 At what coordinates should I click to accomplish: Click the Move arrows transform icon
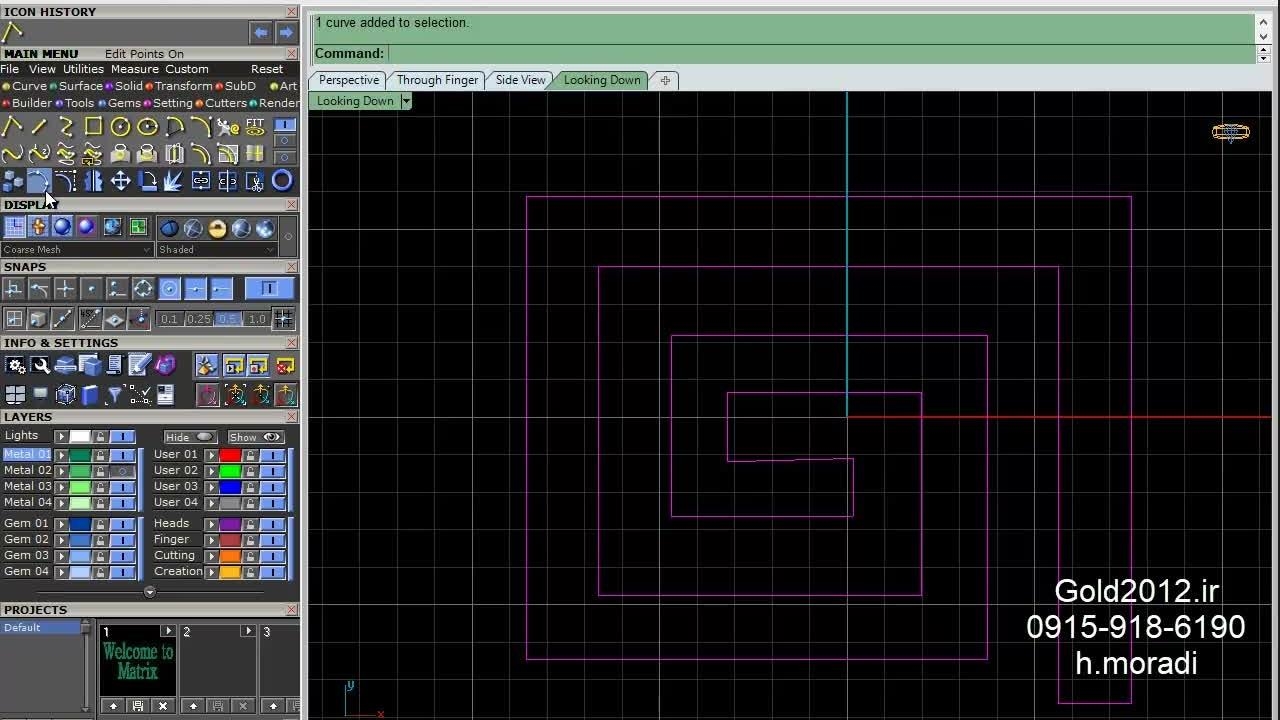pyautogui.click(x=120, y=181)
